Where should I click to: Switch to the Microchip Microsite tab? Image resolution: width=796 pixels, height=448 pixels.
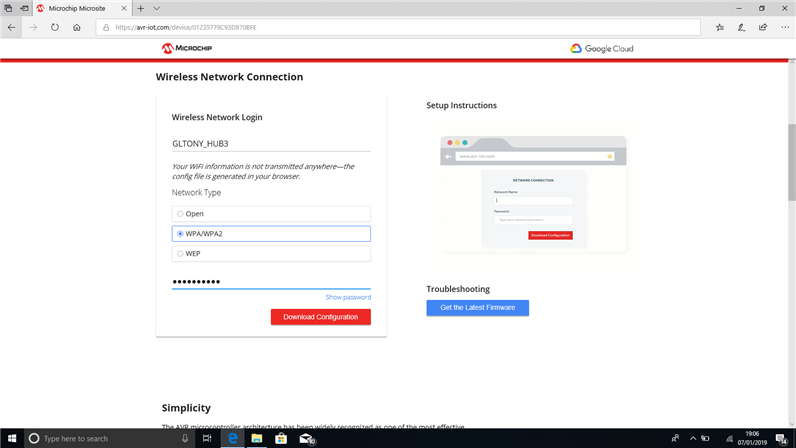coord(76,8)
